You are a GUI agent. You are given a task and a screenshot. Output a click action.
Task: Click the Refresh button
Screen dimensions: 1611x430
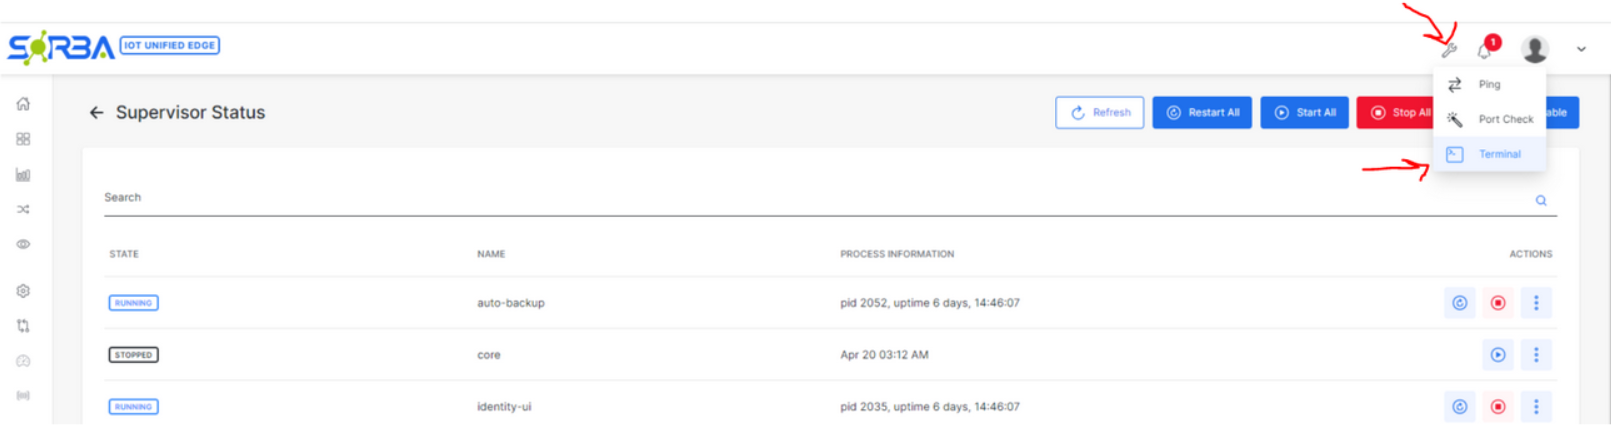tap(1100, 113)
